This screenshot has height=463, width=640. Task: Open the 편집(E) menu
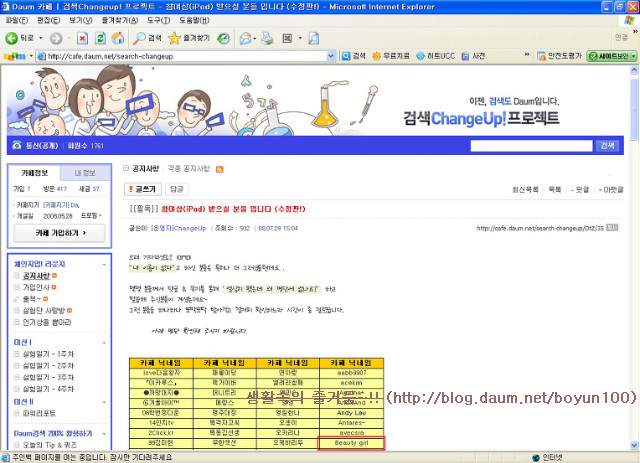49,20
